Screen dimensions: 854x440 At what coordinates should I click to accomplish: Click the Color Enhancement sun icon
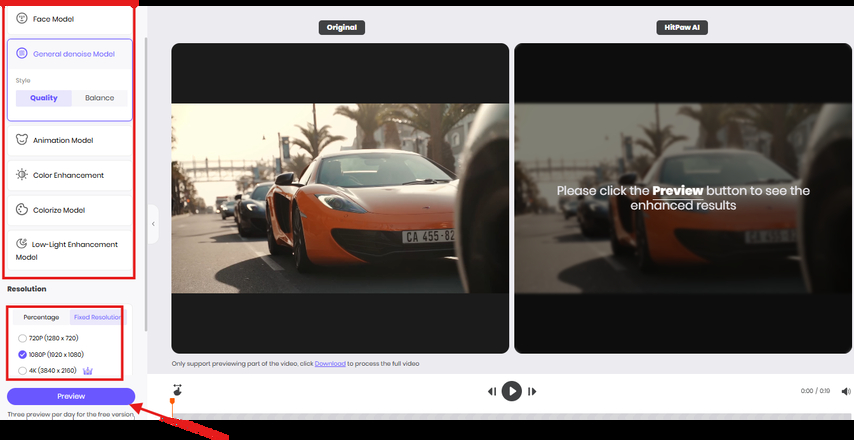[x=22, y=175]
